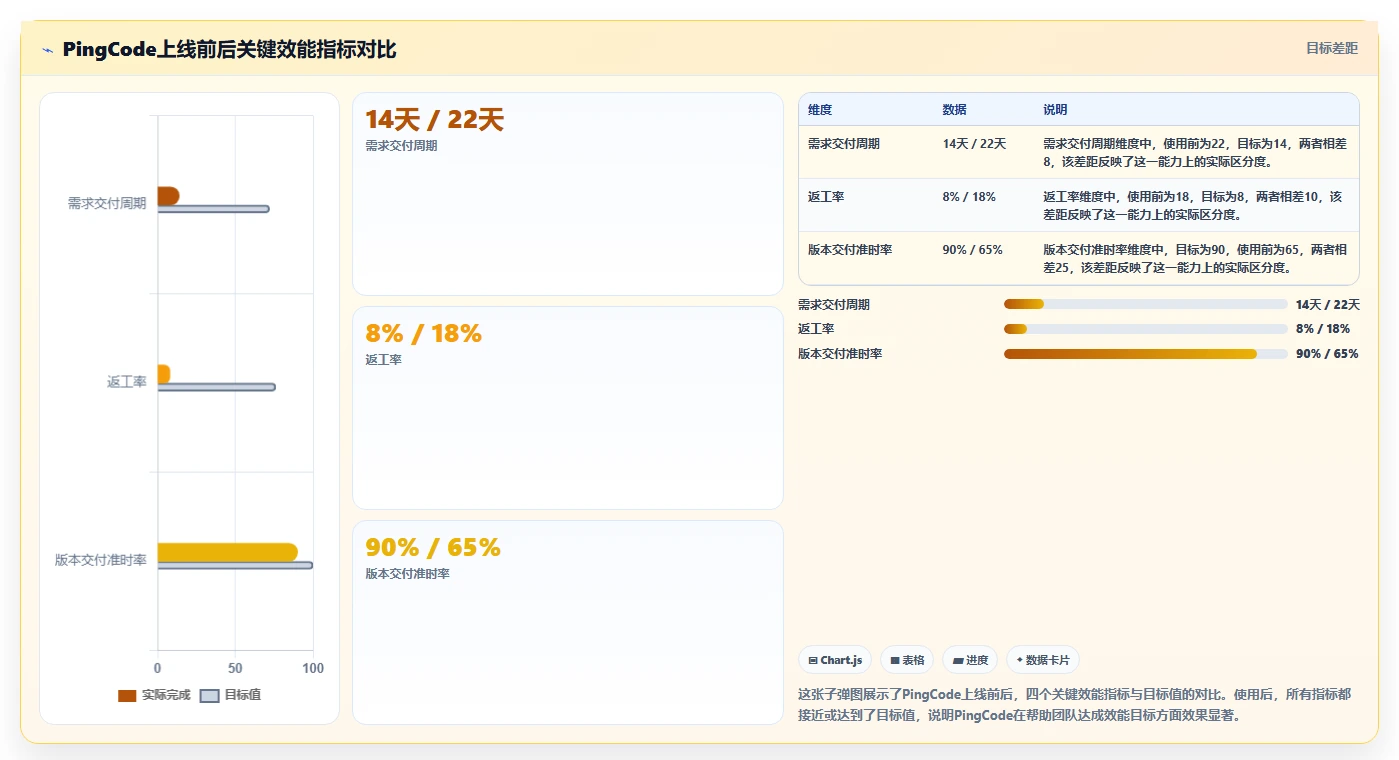
Task: Click the 需求交付周期 progress label
Action: point(834,305)
